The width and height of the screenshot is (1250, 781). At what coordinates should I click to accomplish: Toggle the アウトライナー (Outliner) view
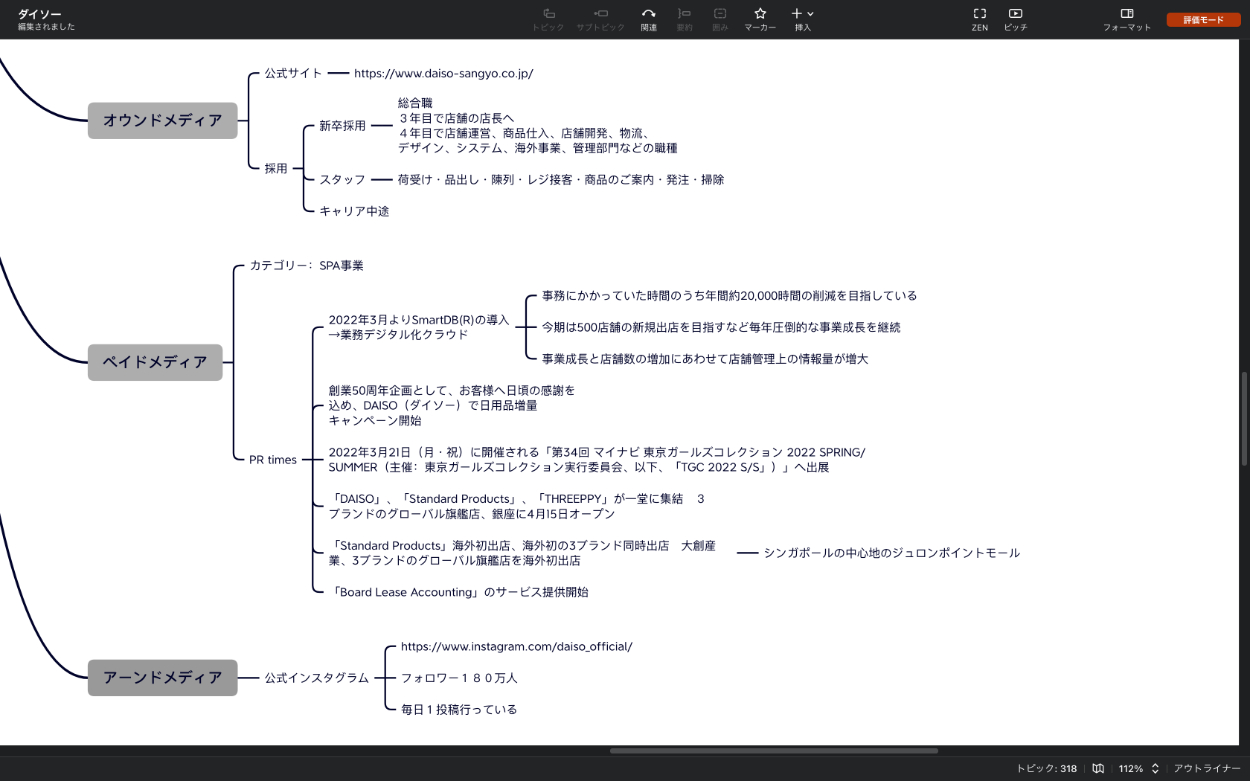pyautogui.click(x=1207, y=768)
